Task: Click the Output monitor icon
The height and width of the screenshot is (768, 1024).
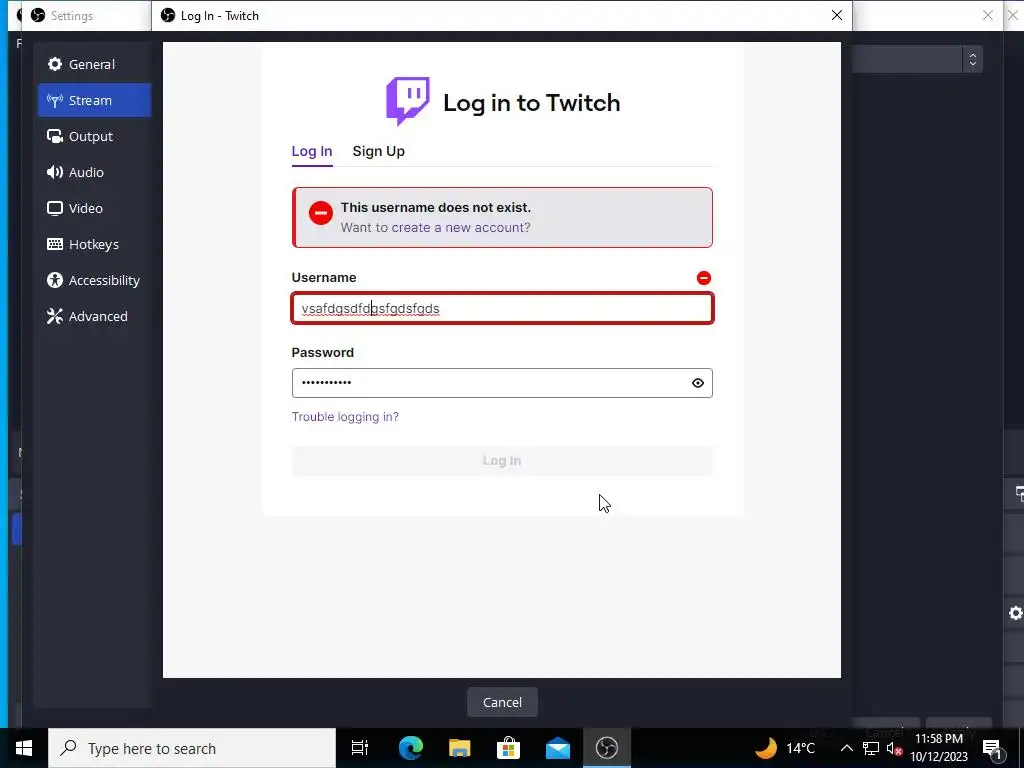Action: [x=55, y=136]
